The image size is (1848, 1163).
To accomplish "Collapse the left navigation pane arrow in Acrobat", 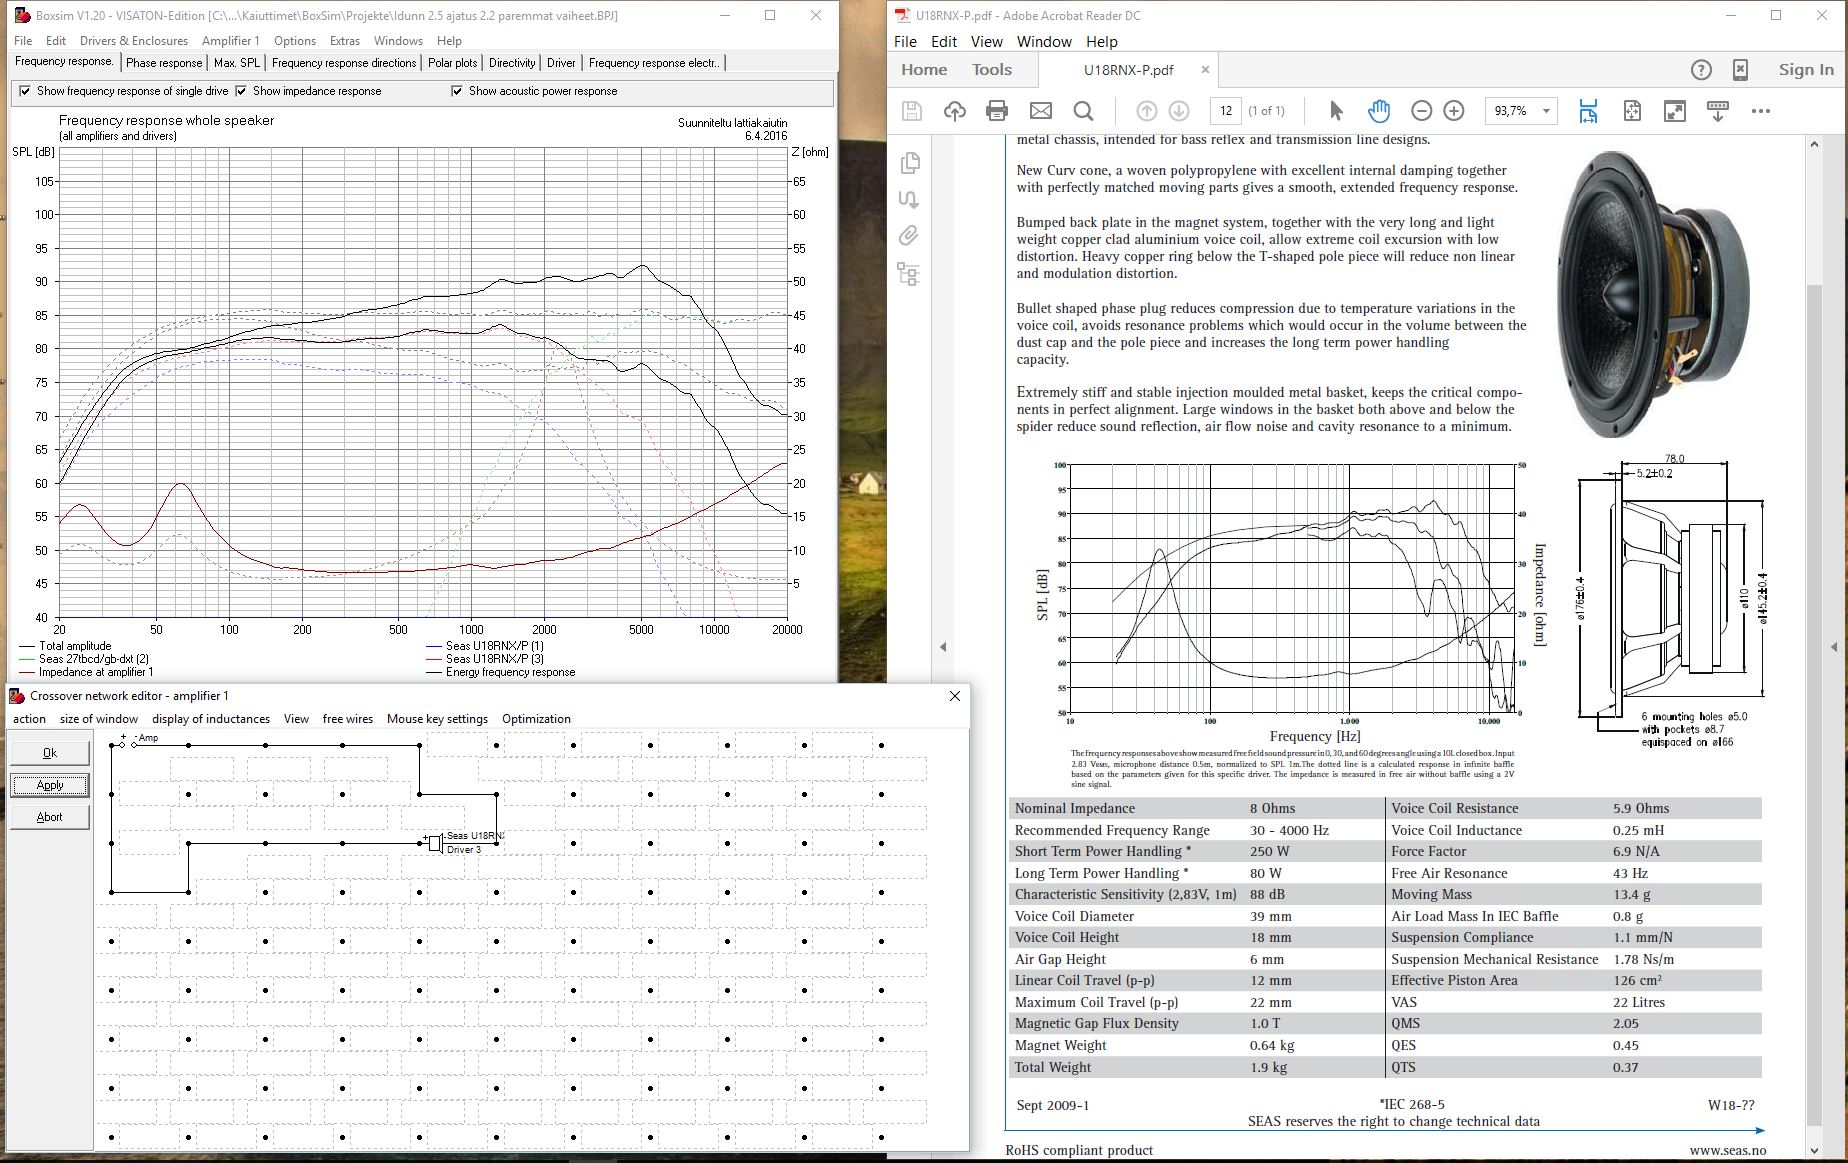I will pyautogui.click(x=943, y=647).
